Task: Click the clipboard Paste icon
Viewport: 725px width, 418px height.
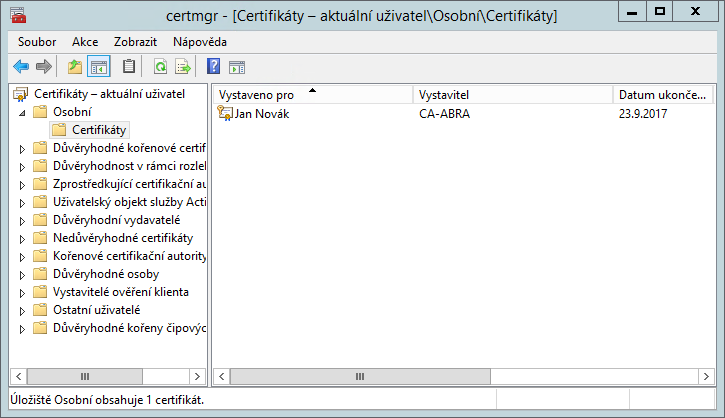Action: [x=128, y=67]
